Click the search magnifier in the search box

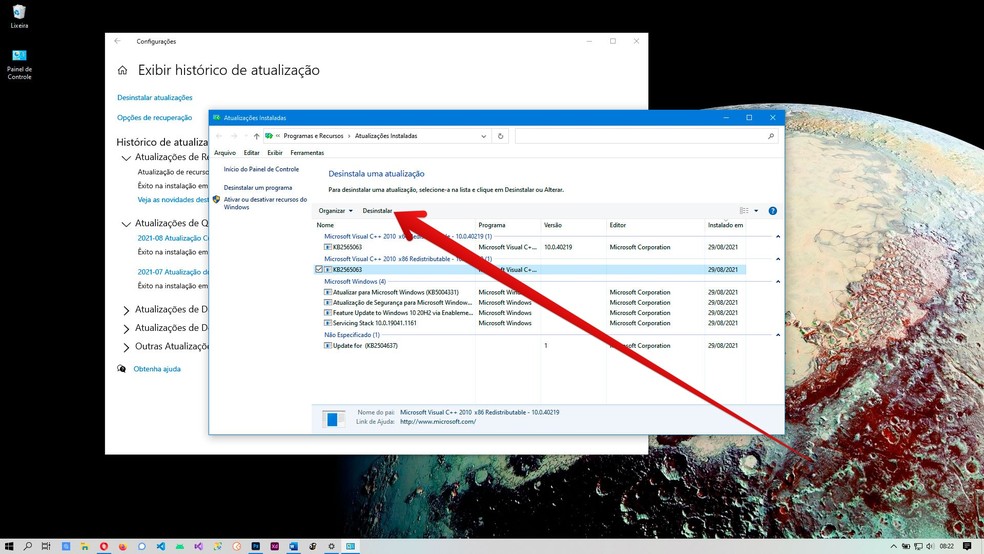click(x=771, y=136)
